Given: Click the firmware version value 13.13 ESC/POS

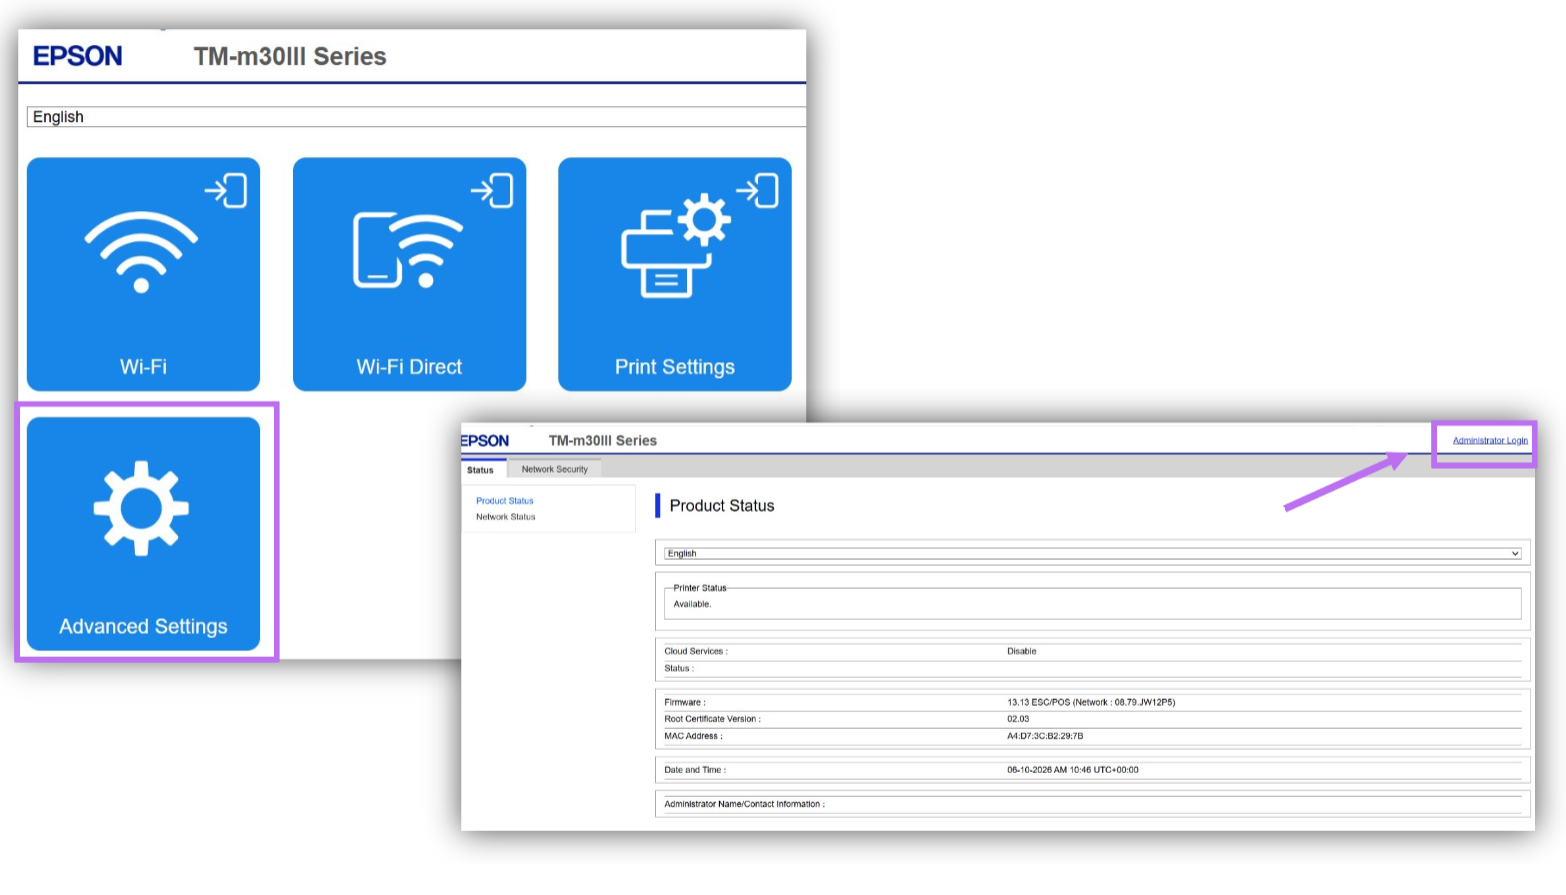Looking at the screenshot, I should pyautogui.click(x=1091, y=702).
